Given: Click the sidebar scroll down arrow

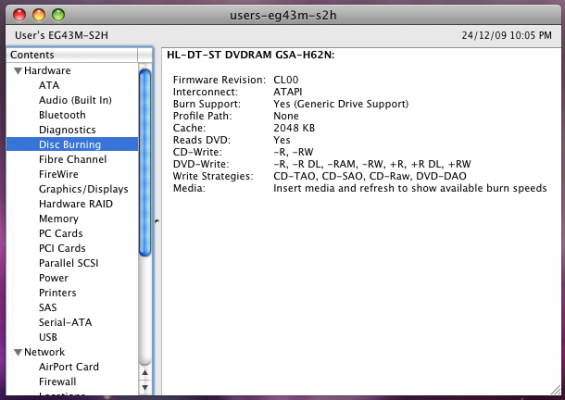Looking at the screenshot, I should [145, 387].
